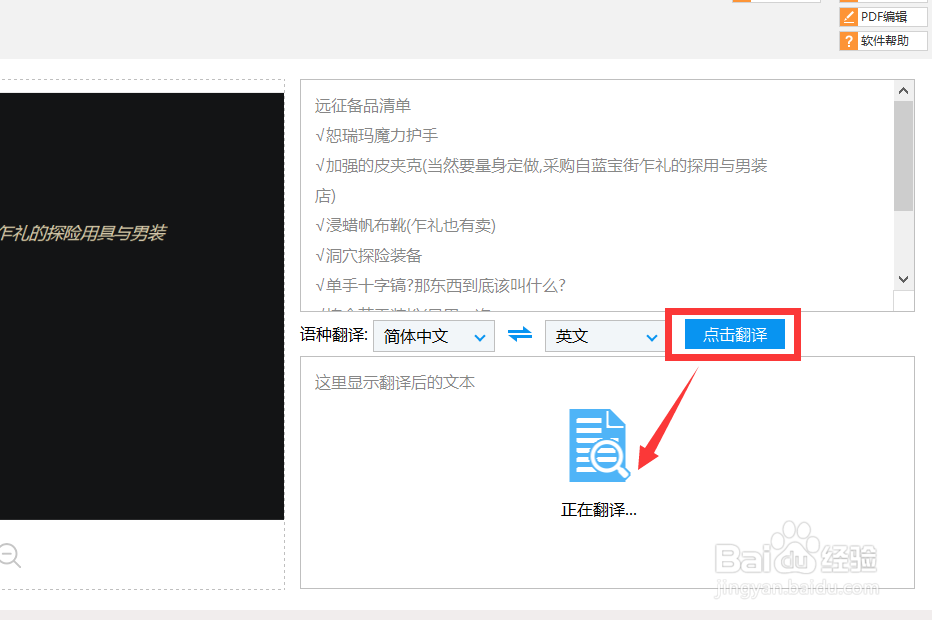Open 软件帮助 for software help

point(883,40)
